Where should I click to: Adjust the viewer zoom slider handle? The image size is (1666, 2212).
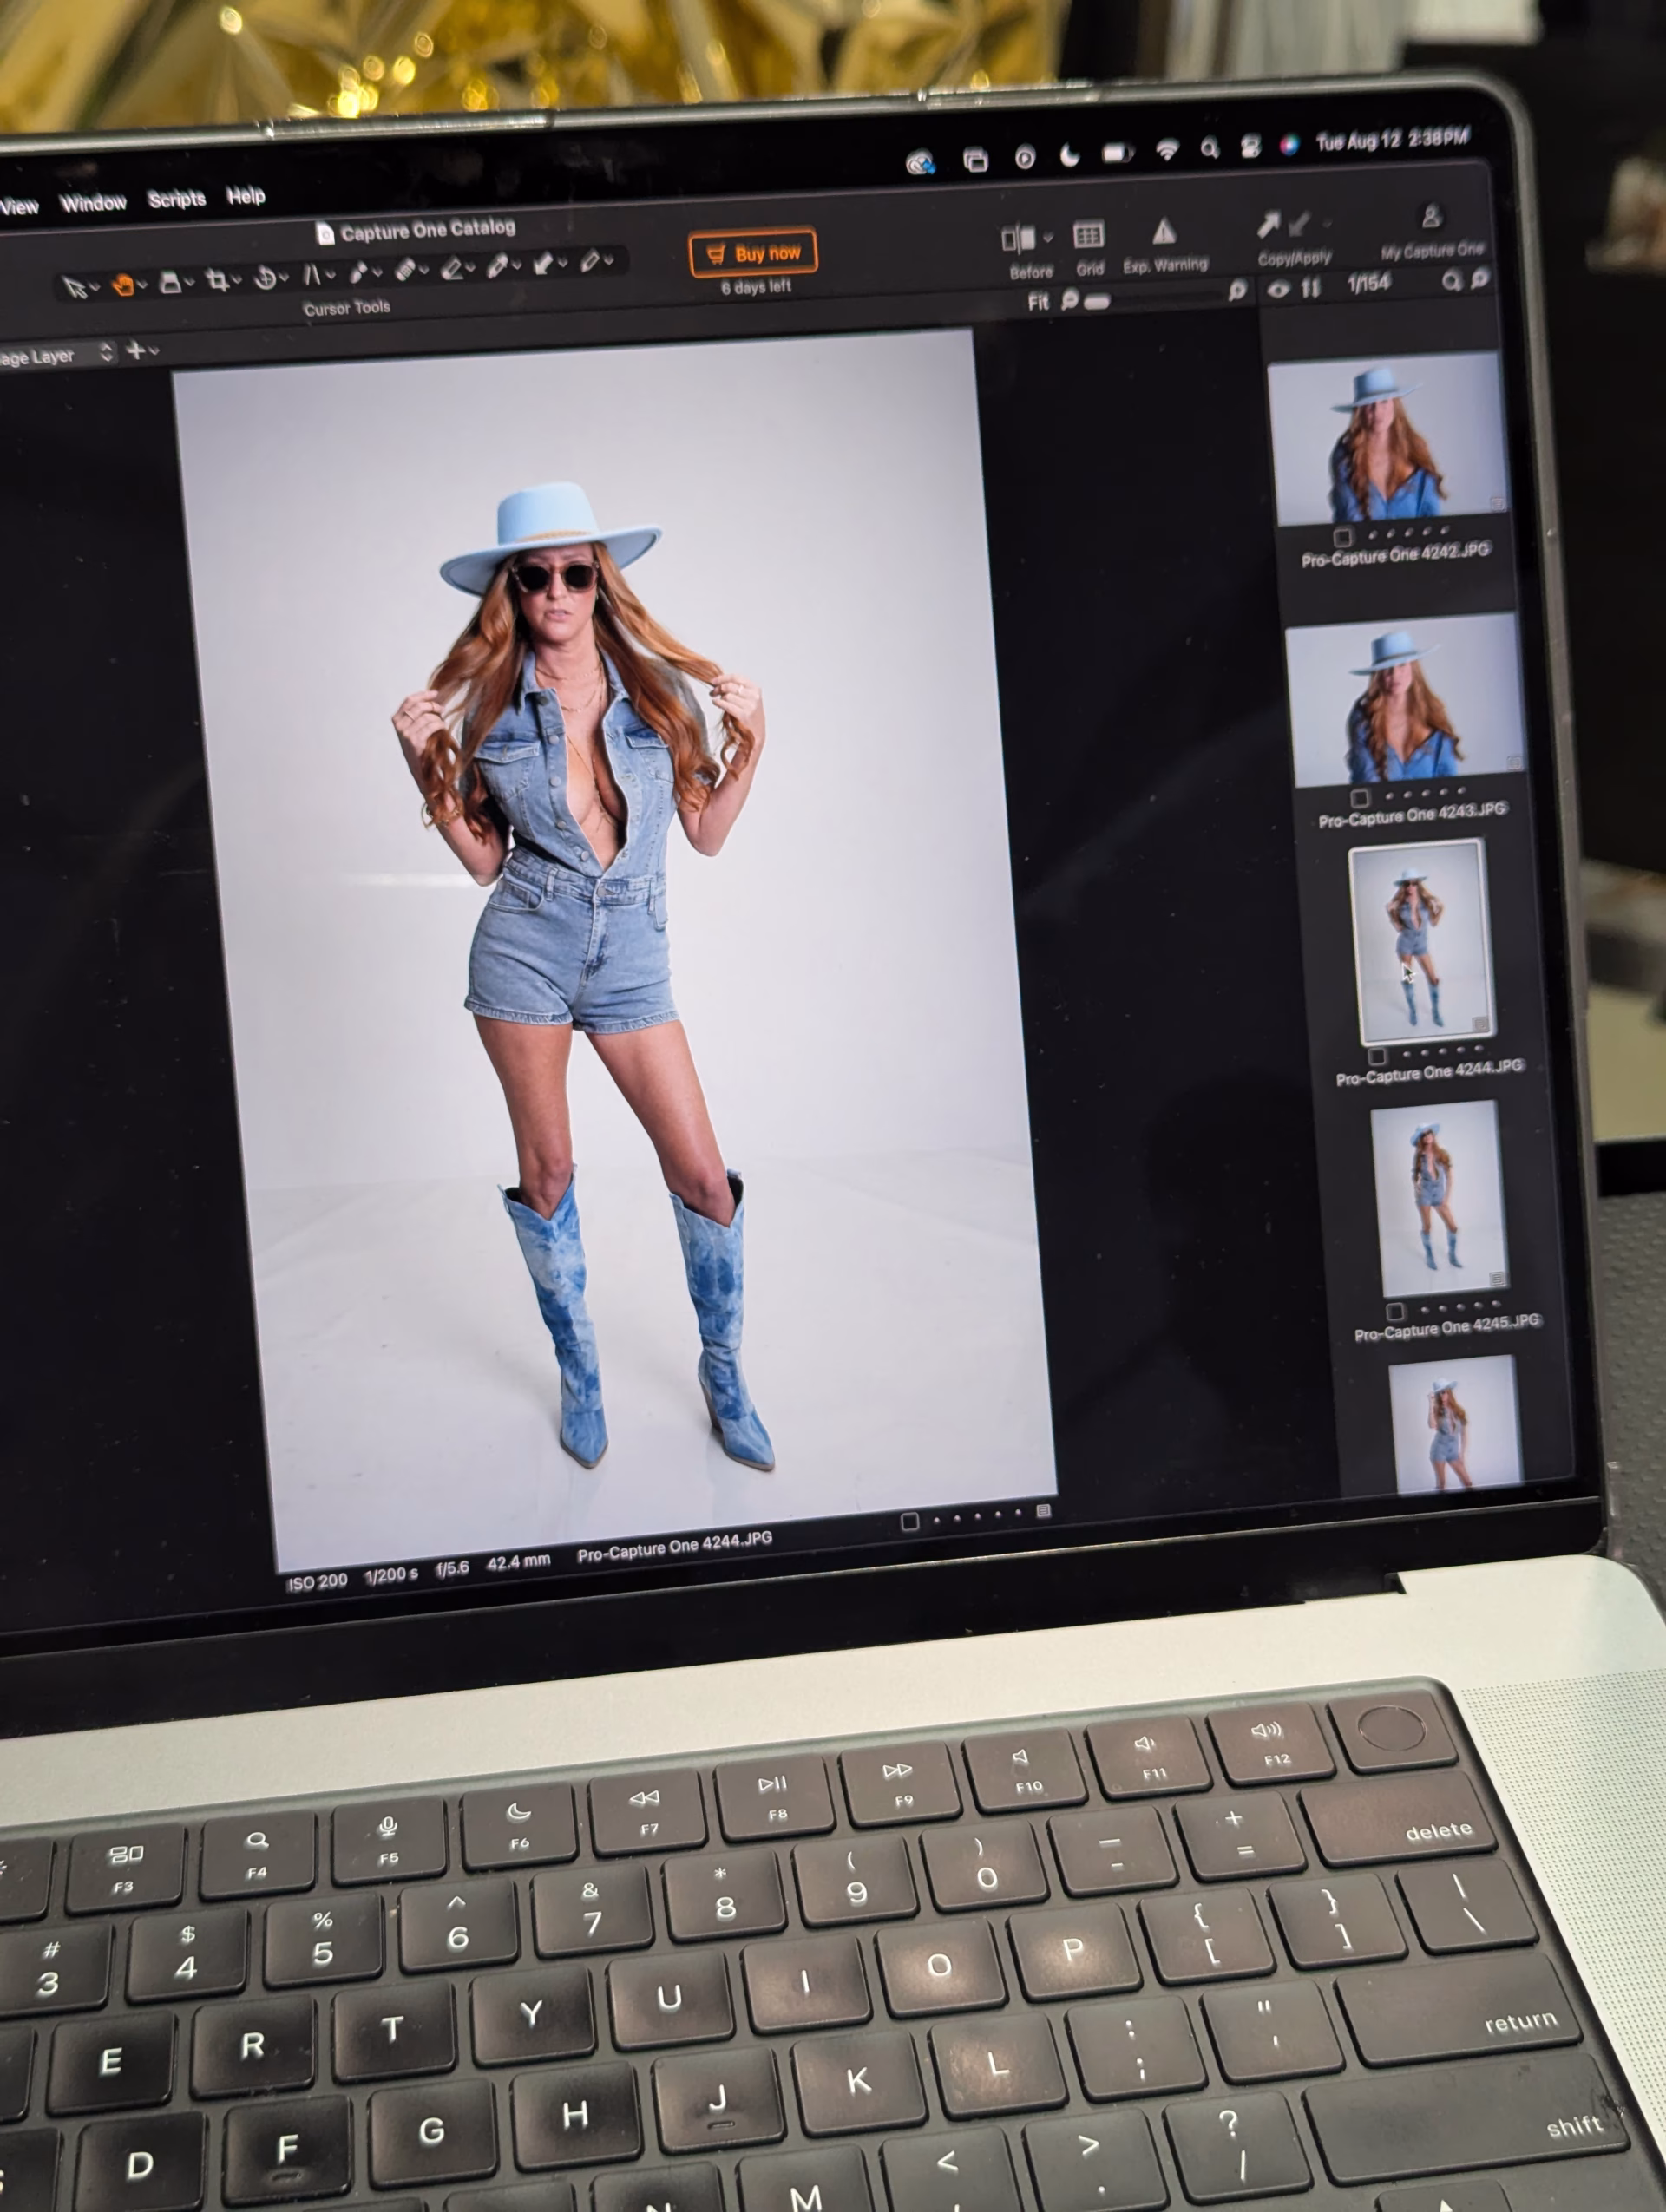(1097, 301)
